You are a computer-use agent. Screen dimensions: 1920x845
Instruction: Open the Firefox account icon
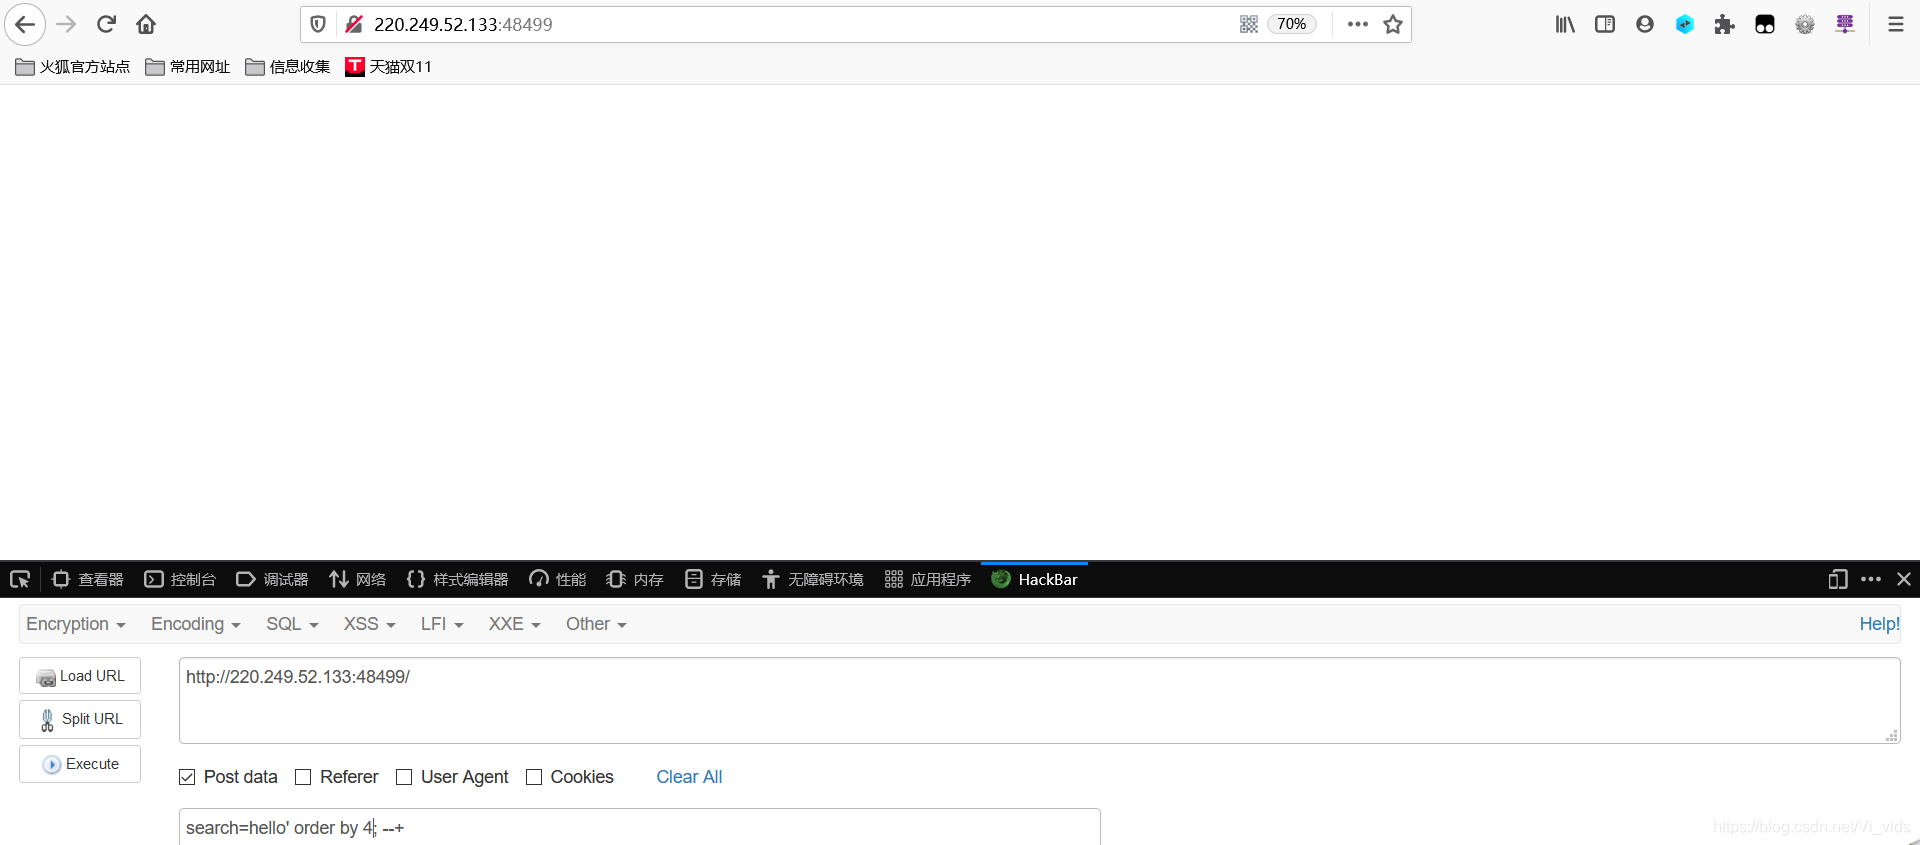[x=1645, y=24]
